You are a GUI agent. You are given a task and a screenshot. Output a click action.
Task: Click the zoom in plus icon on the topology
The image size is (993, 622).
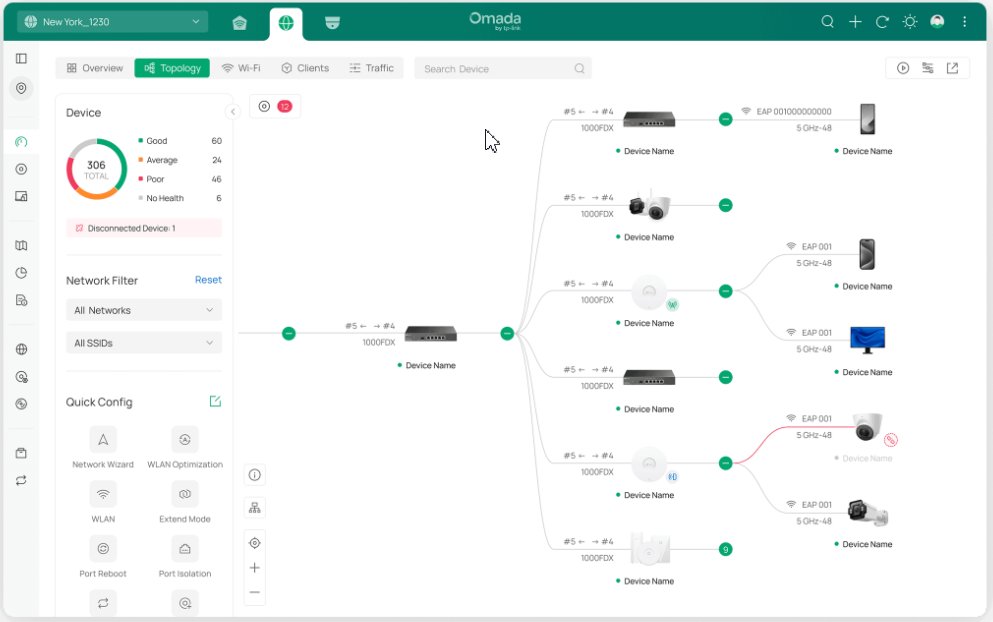pos(255,568)
